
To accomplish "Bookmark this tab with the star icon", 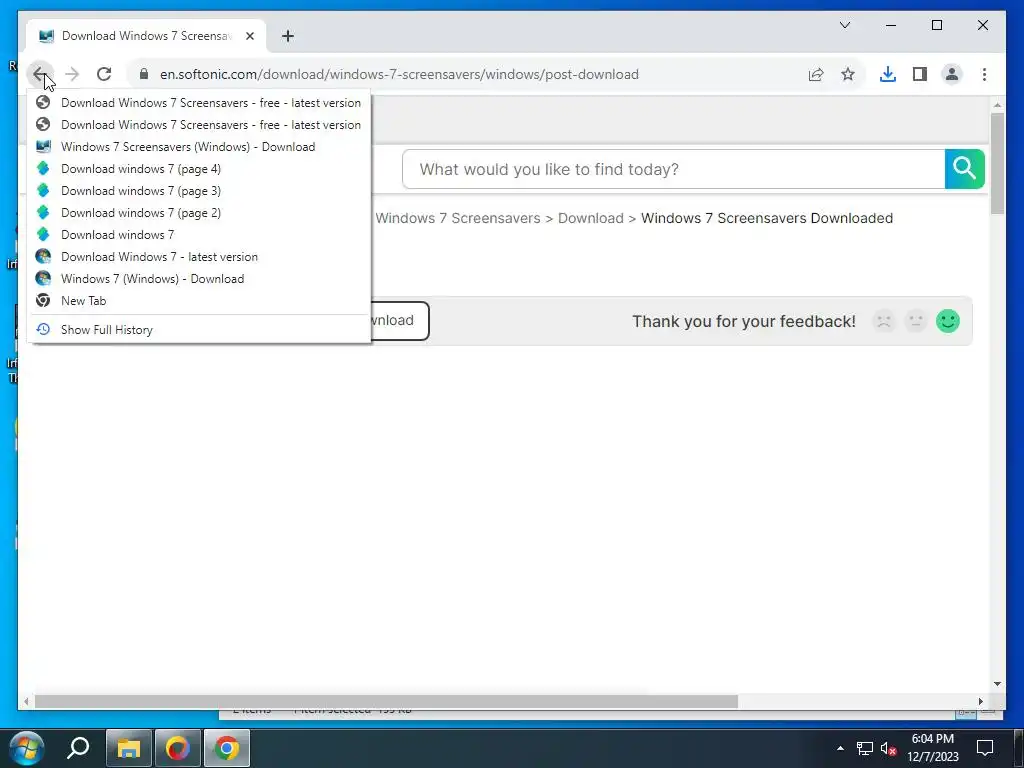I will pos(848,74).
